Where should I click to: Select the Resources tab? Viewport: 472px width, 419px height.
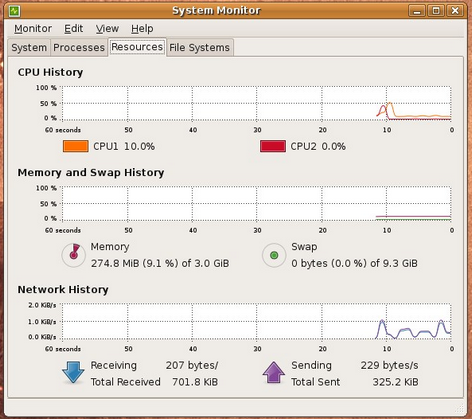point(137,47)
